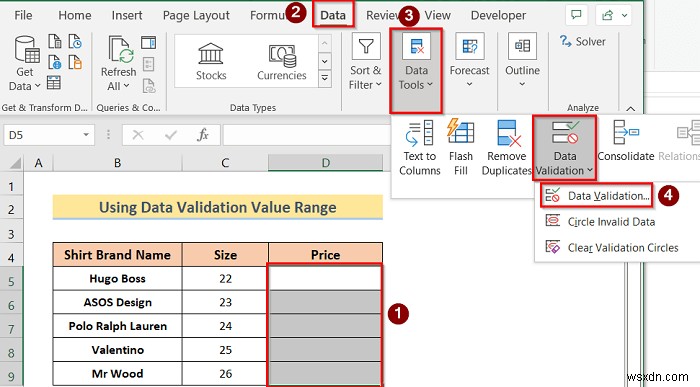Switch to the Developer tab

[x=498, y=15]
